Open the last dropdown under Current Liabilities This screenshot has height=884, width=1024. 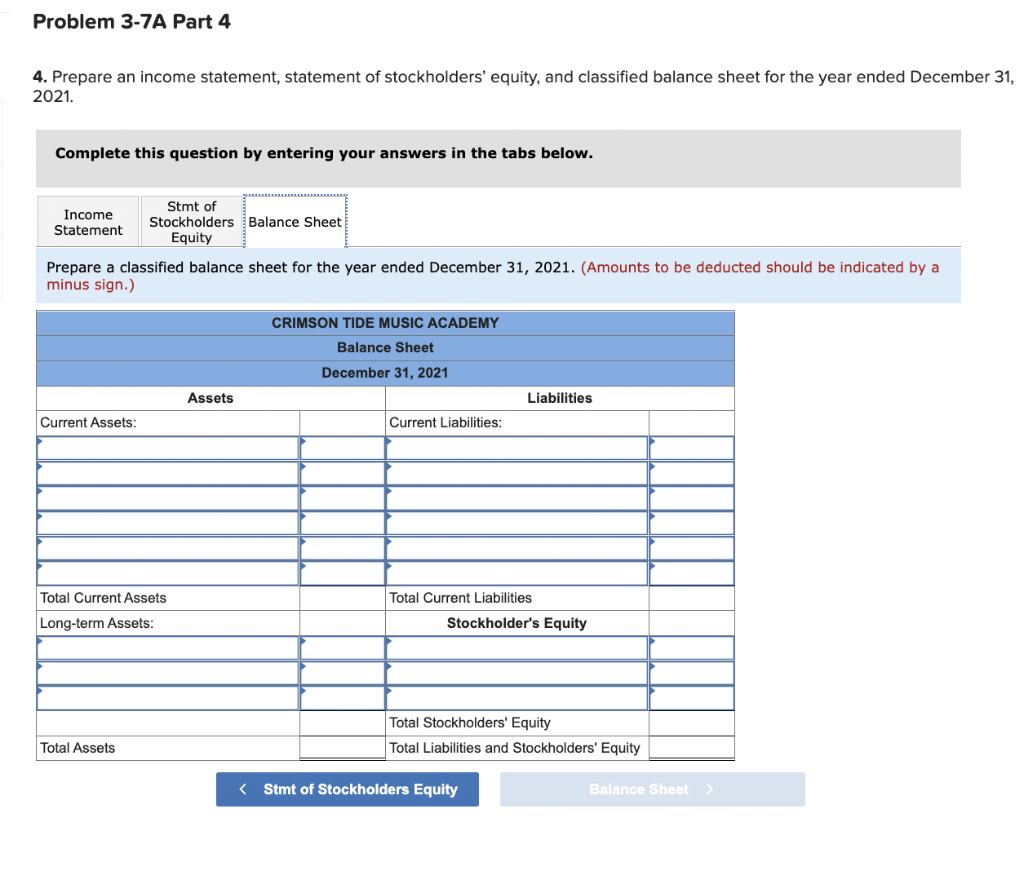(x=515, y=572)
